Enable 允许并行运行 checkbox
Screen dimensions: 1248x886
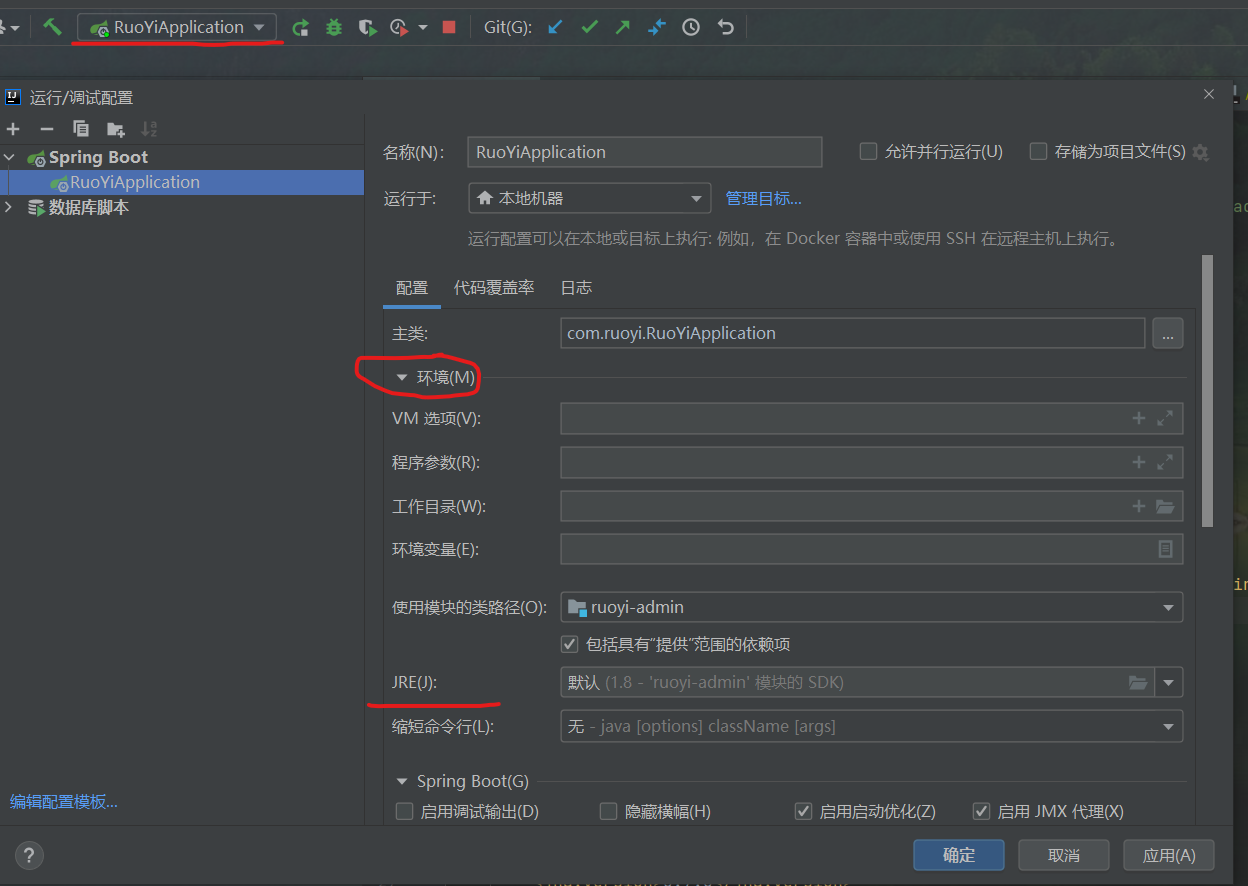click(x=868, y=151)
